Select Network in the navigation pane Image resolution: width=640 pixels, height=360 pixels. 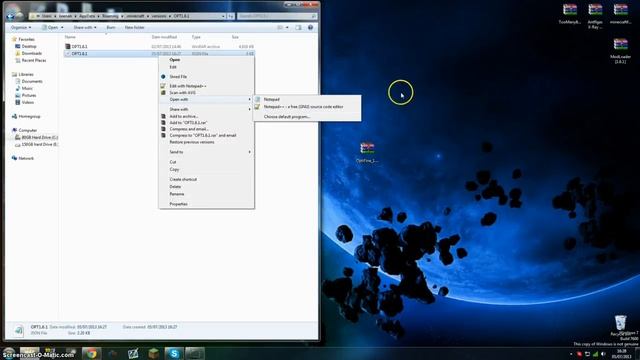coord(26,158)
